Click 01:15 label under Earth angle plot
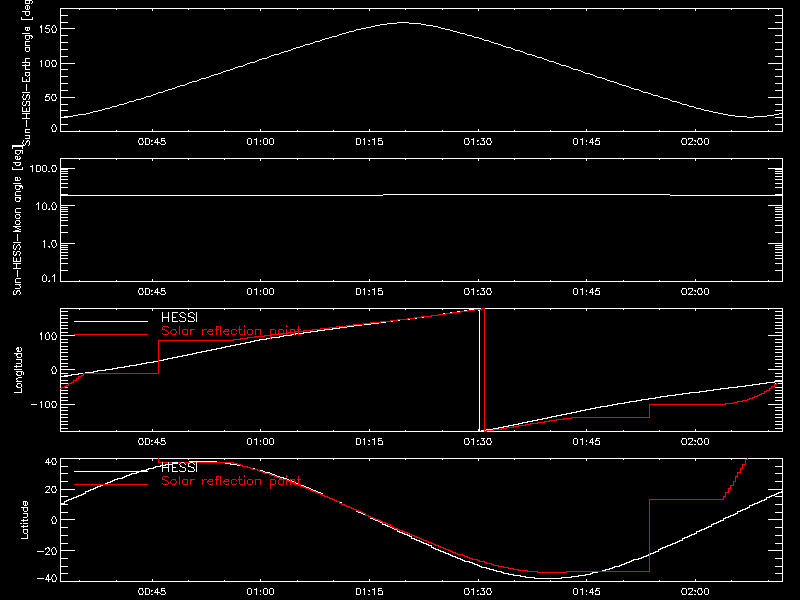Image resolution: width=800 pixels, height=600 pixels. [x=369, y=142]
